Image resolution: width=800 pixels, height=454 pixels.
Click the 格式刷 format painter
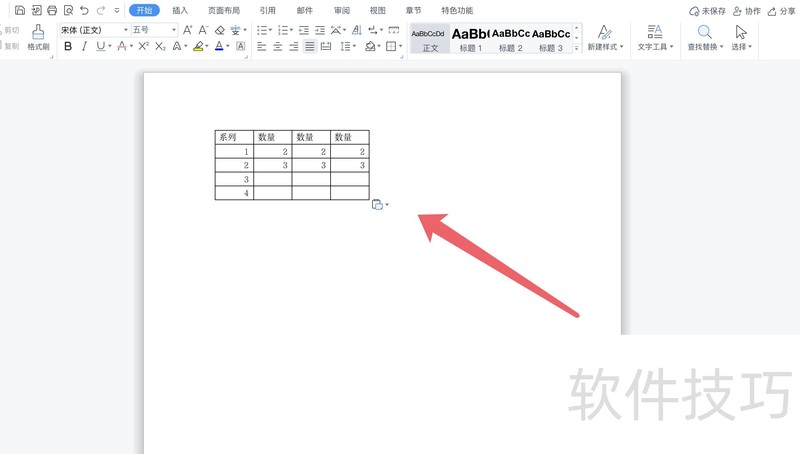[x=38, y=37]
